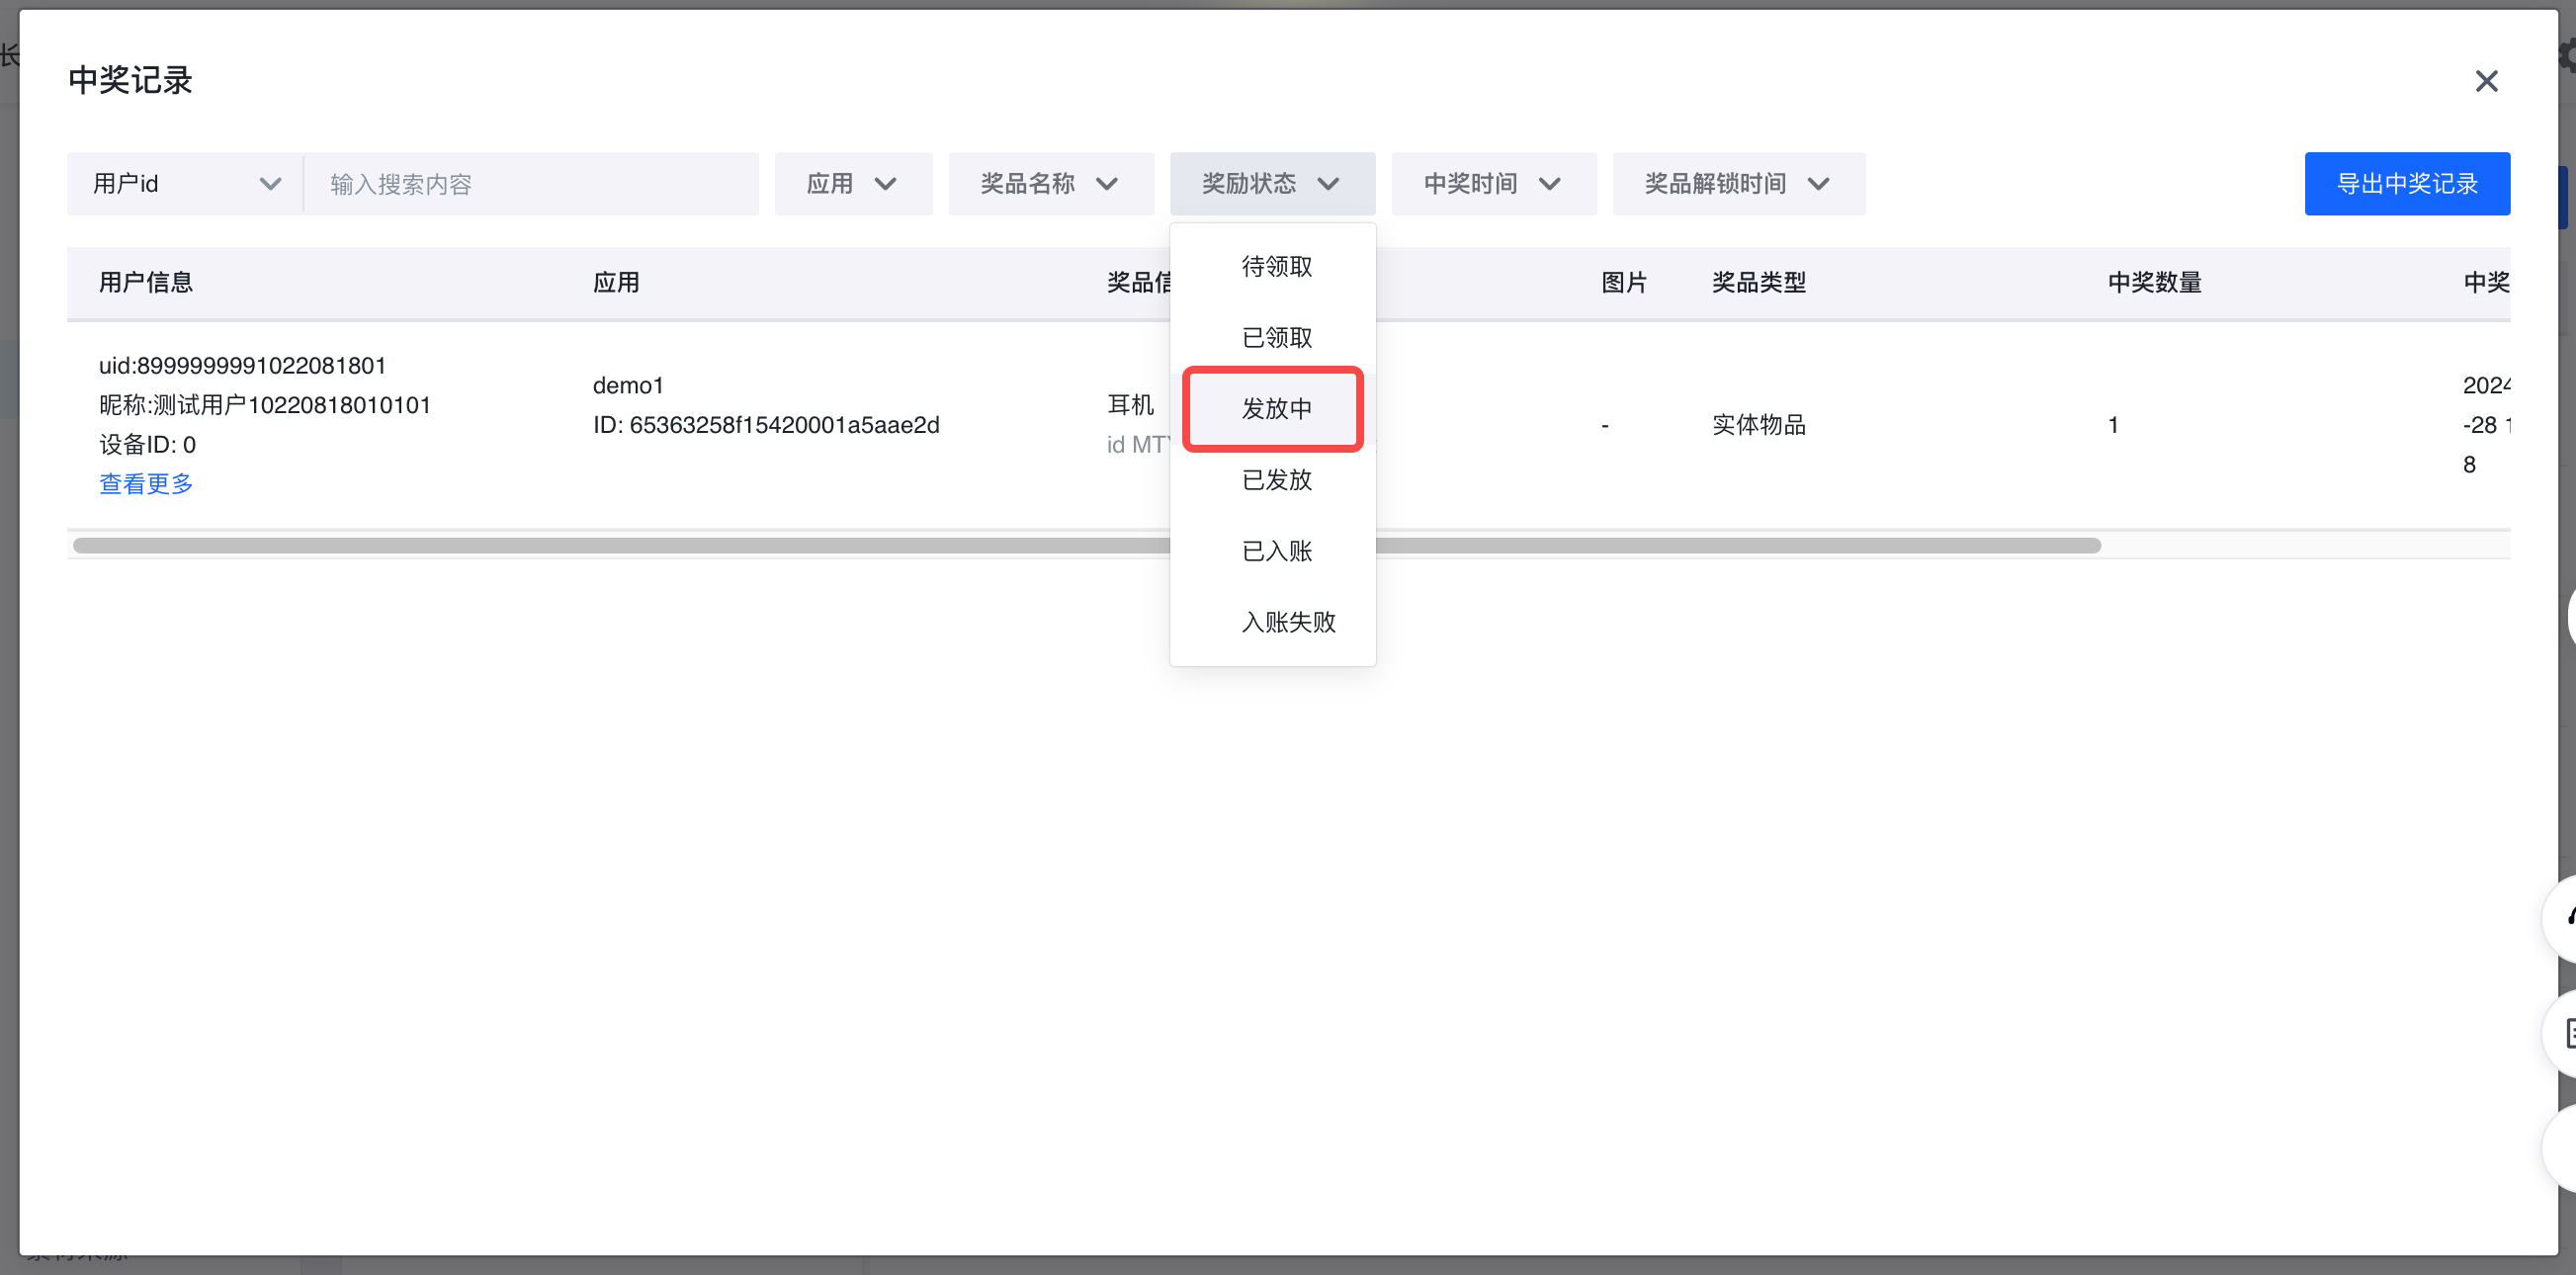Viewport: 2576px width, 1275px height.
Task: Click the chevron beside 奖品解锁时间 filter
Action: click(1818, 184)
